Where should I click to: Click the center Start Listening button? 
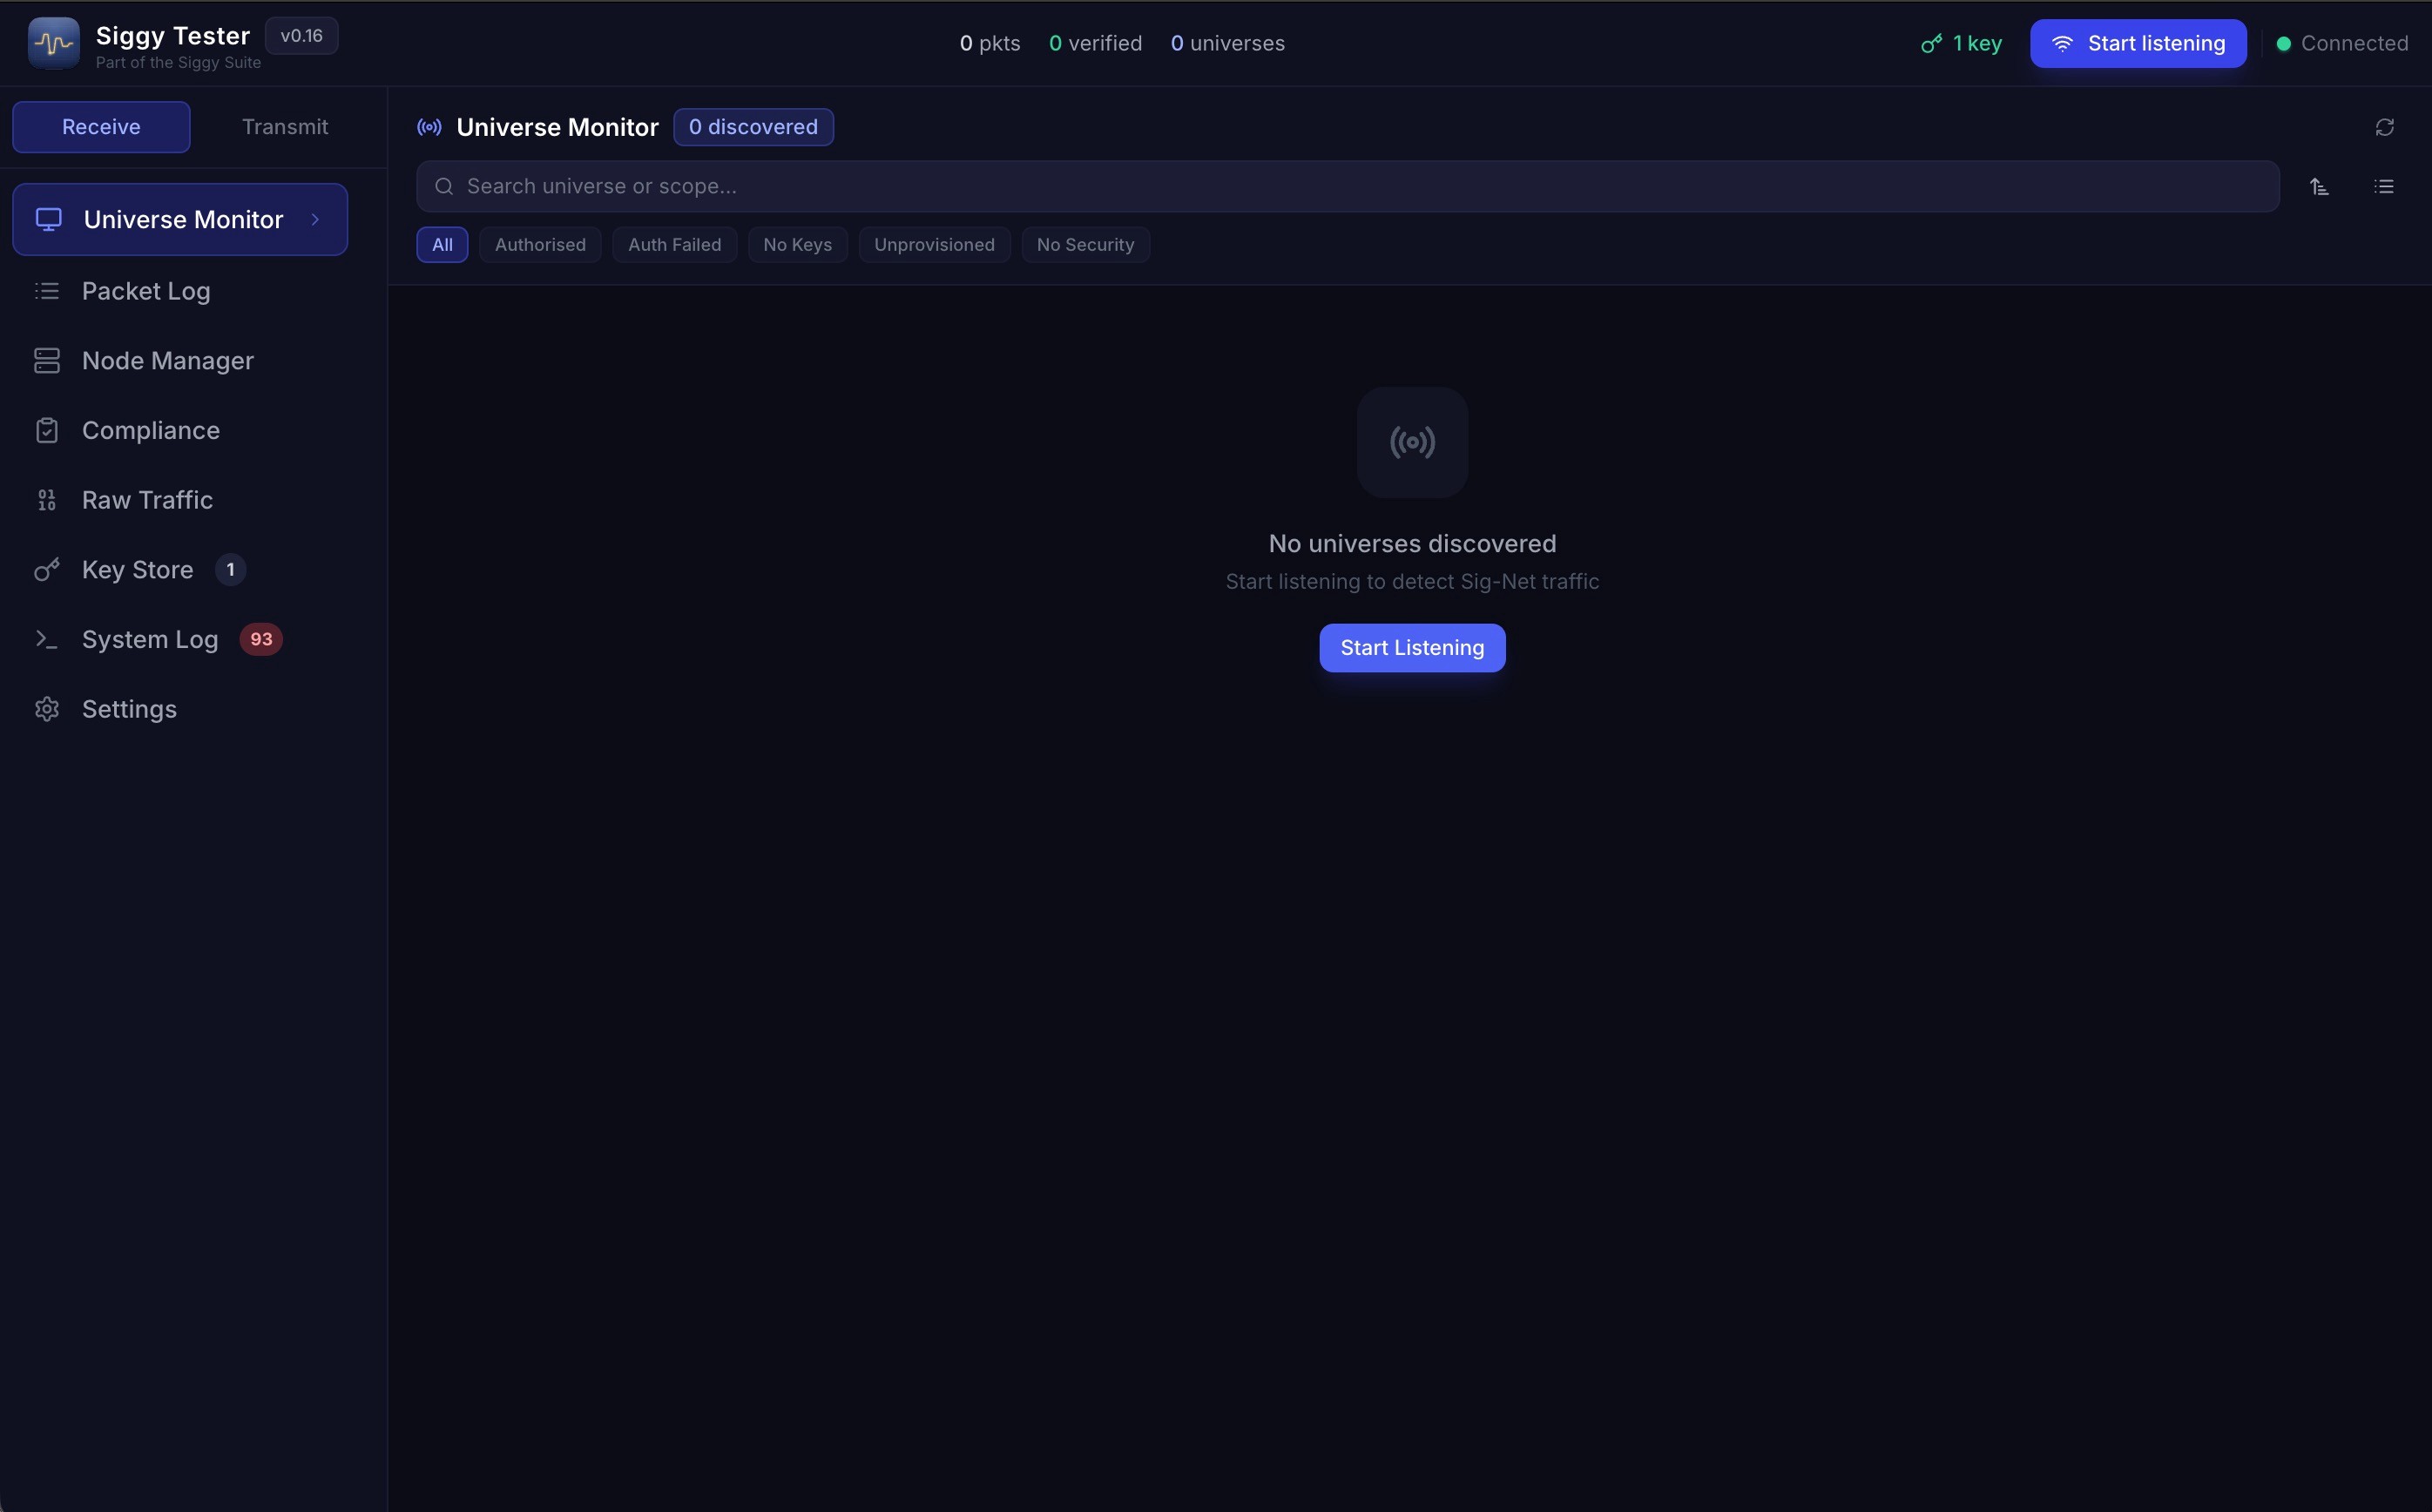pyautogui.click(x=1411, y=648)
